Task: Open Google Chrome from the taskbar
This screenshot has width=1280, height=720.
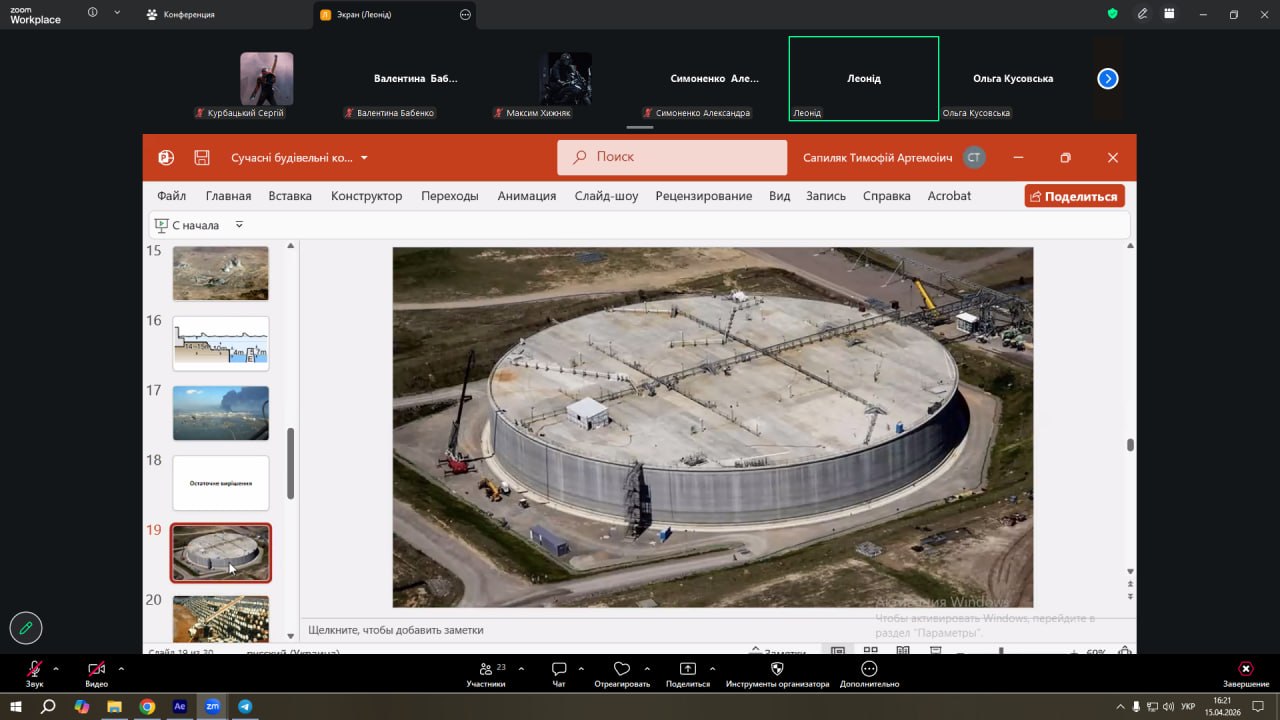Action: click(147, 706)
